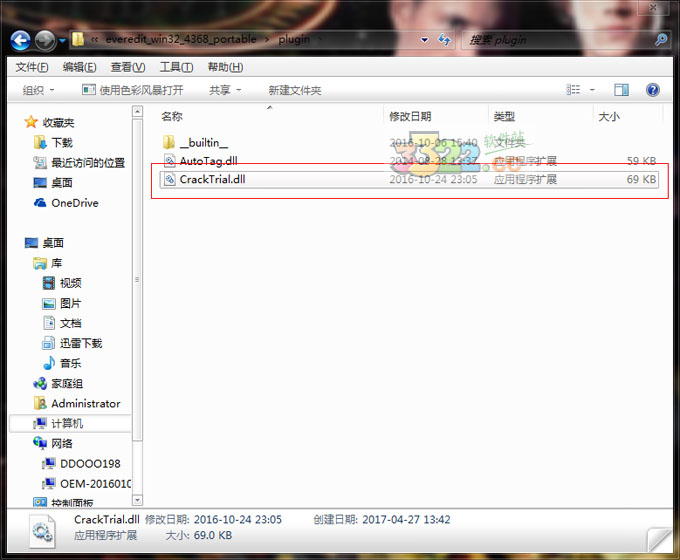Click navigation pane scroll up arrow
Viewport: 680px width, 560px height.
pyautogui.click(x=137, y=111)
